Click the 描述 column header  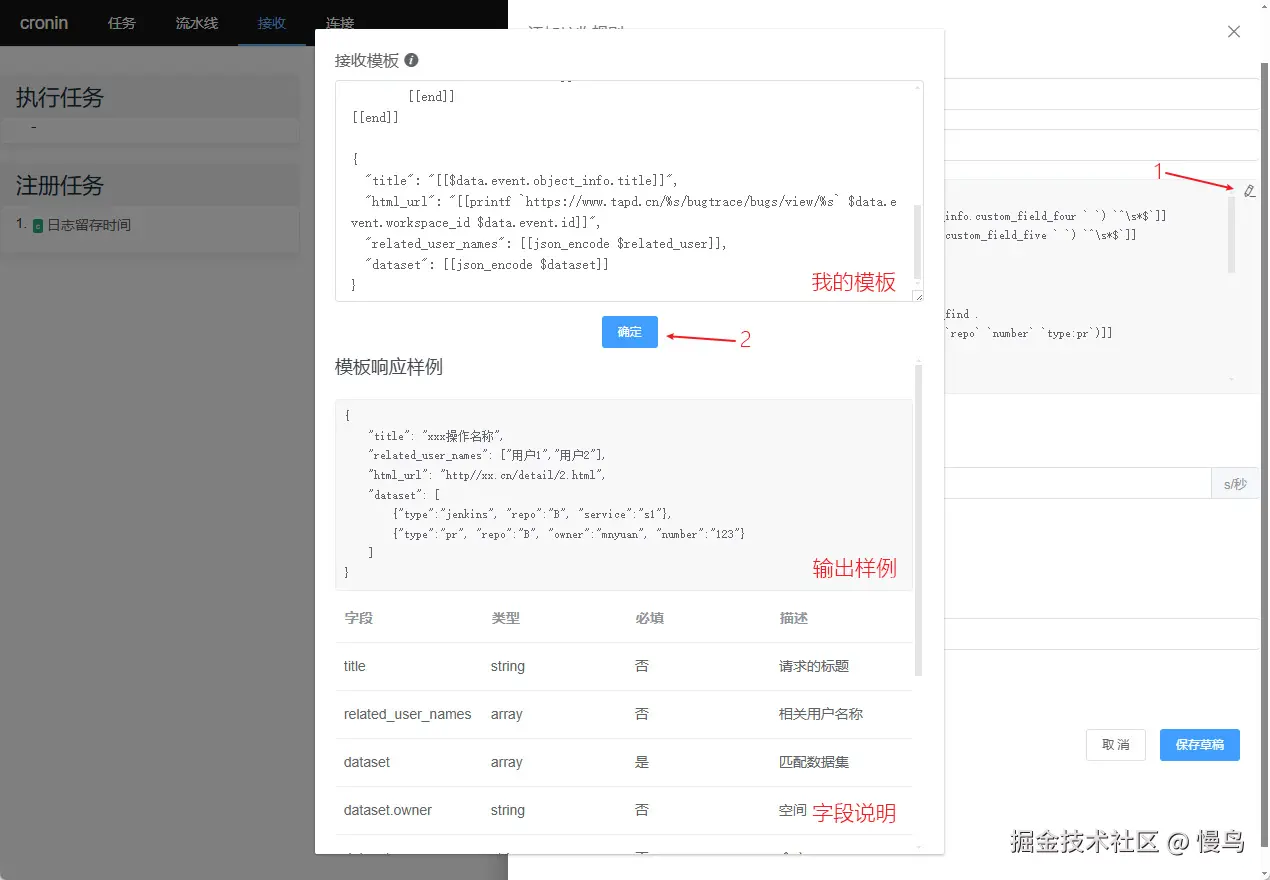(x=794, y=618)
